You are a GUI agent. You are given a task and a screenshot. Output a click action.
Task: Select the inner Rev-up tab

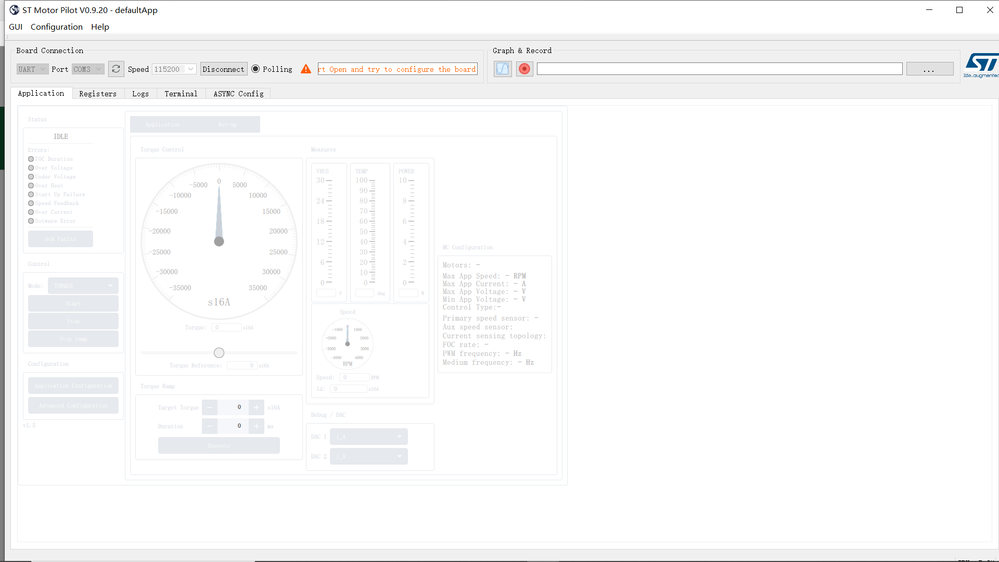tap(227, 124)
